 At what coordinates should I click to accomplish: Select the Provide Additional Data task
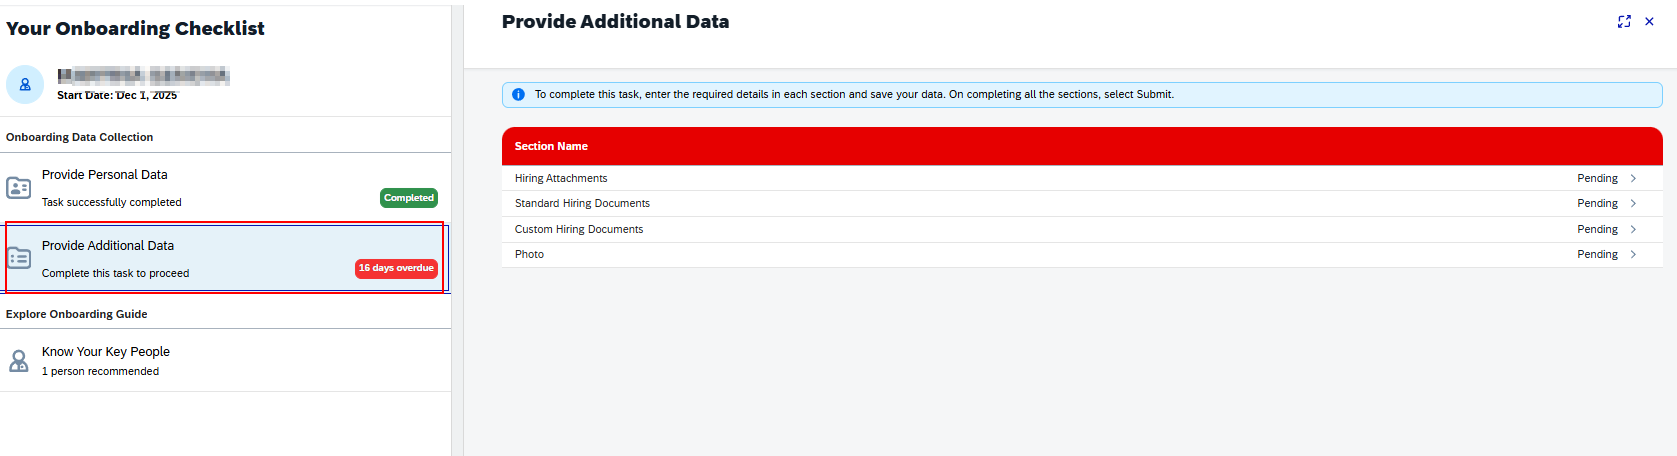(108, 246)
